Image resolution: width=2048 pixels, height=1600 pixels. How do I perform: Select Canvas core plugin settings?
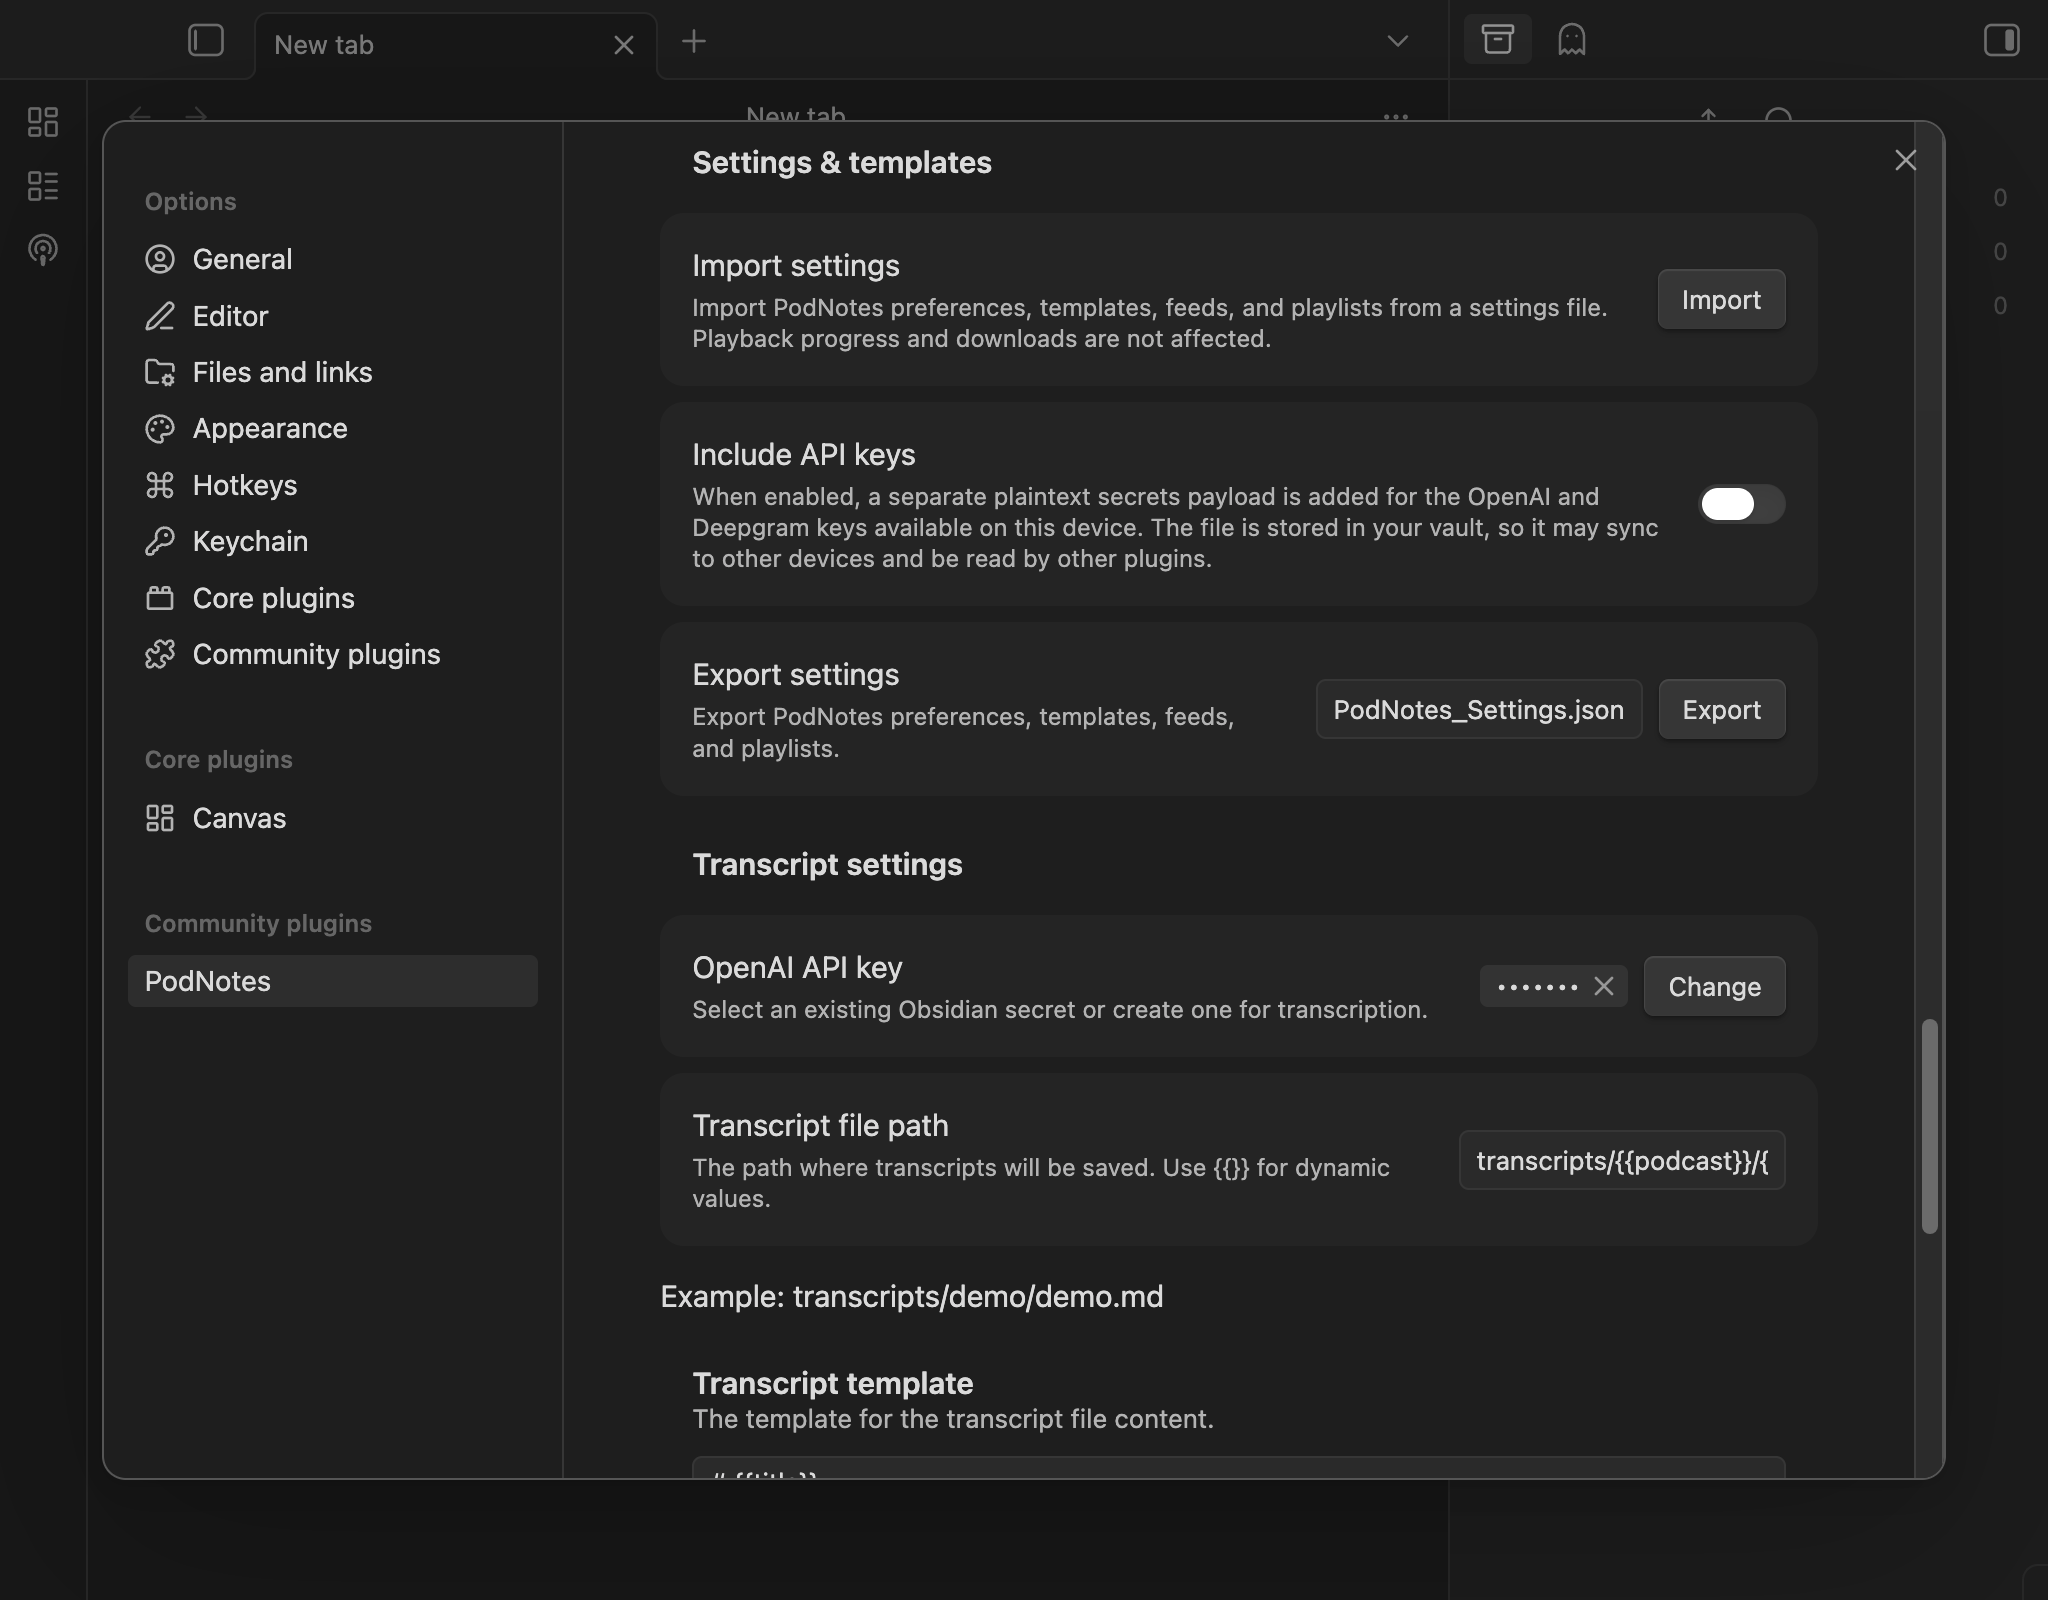click(x=333, y=818)
